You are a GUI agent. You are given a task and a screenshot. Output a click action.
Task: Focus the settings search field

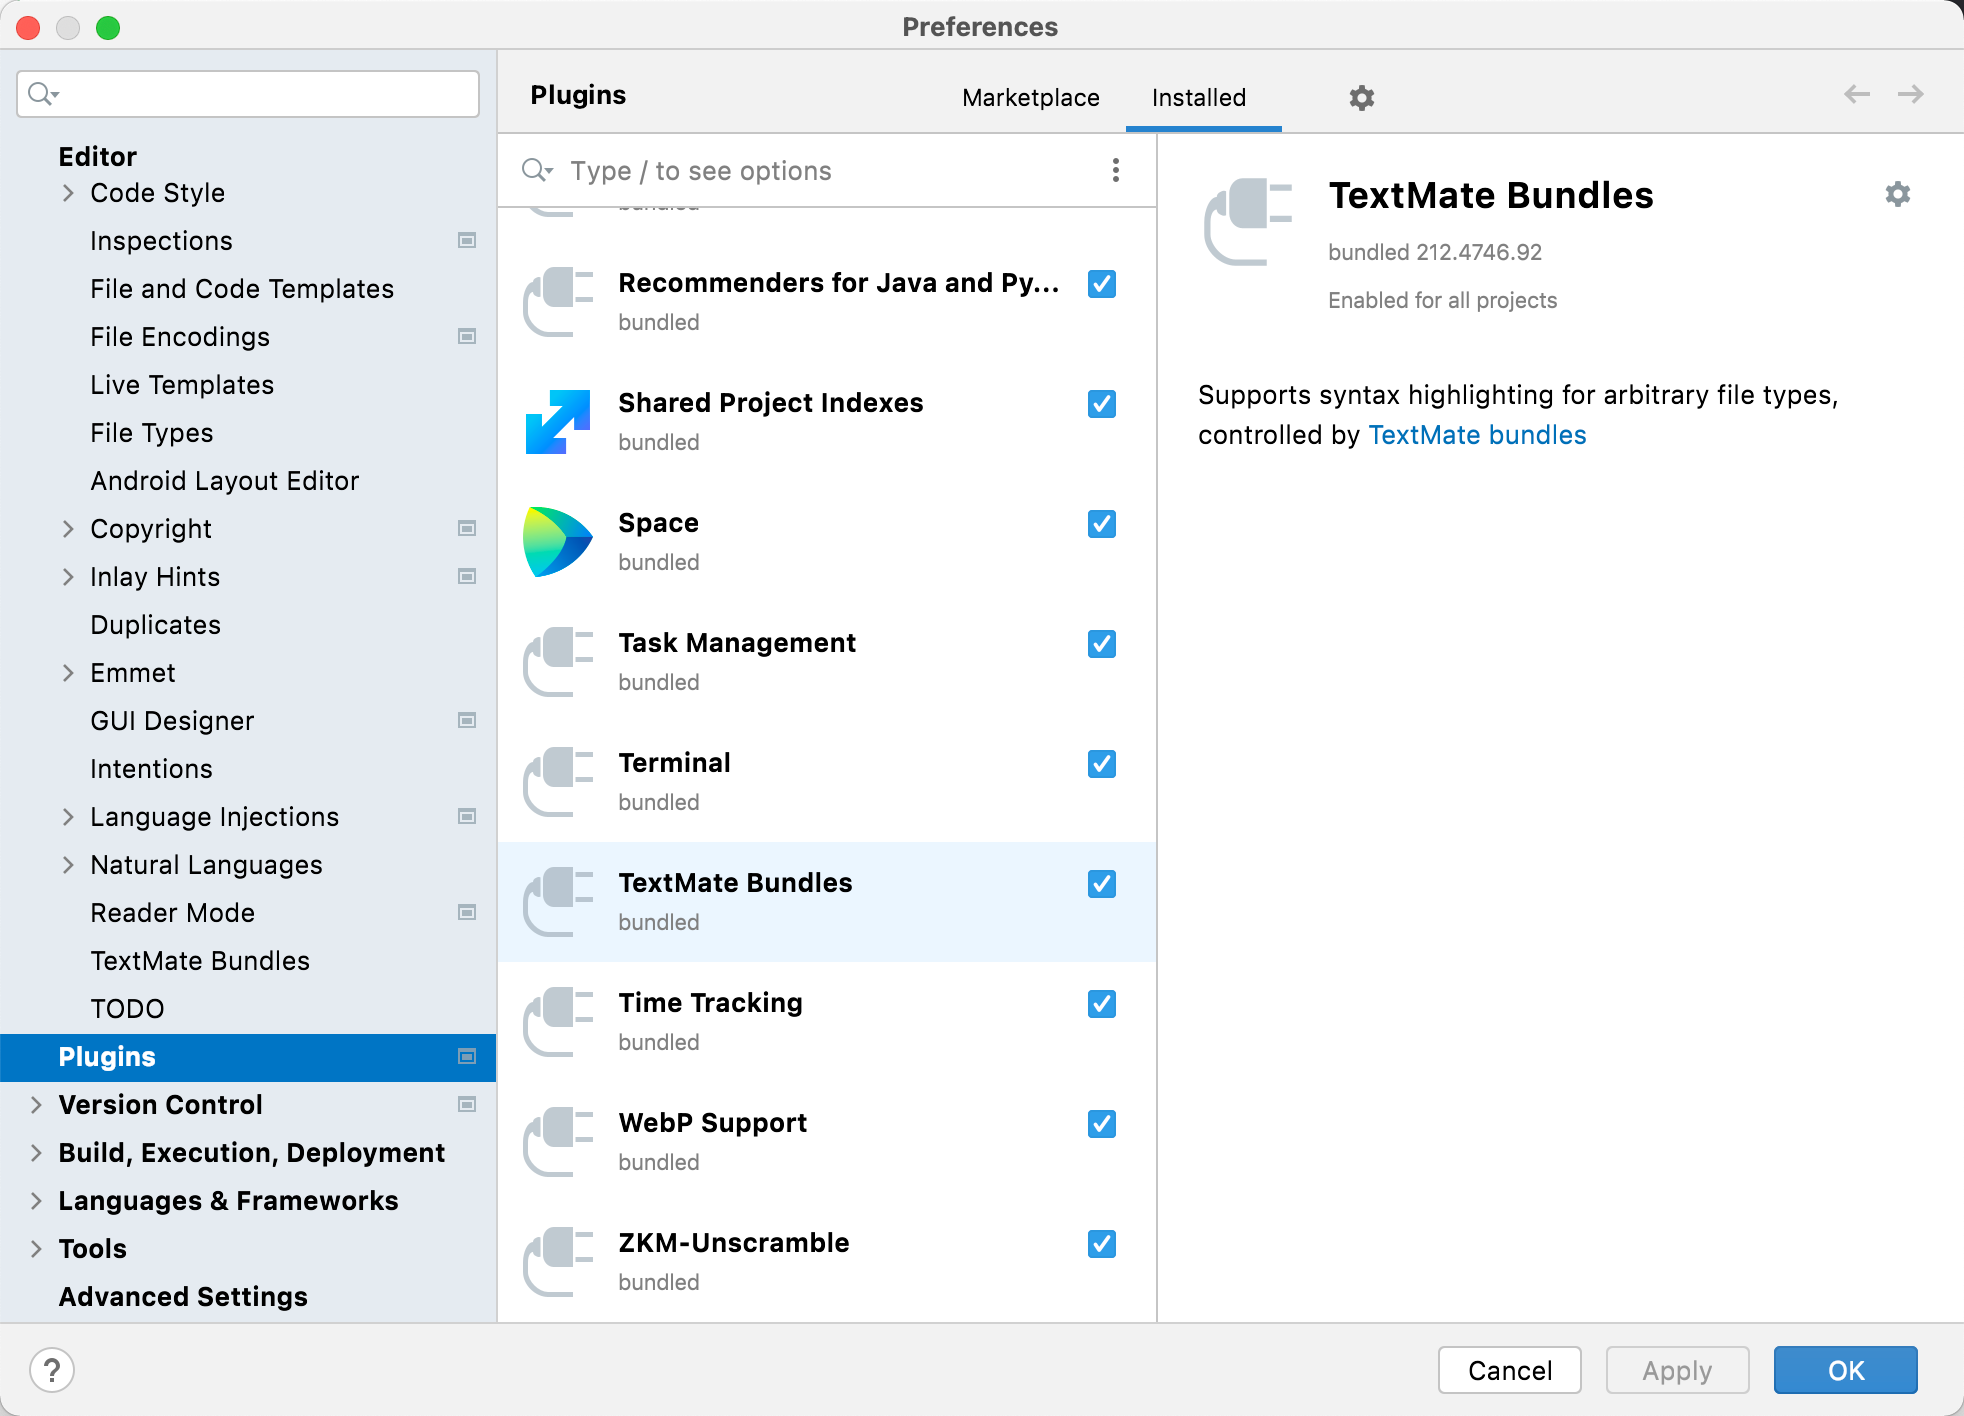tap(248, 94)
